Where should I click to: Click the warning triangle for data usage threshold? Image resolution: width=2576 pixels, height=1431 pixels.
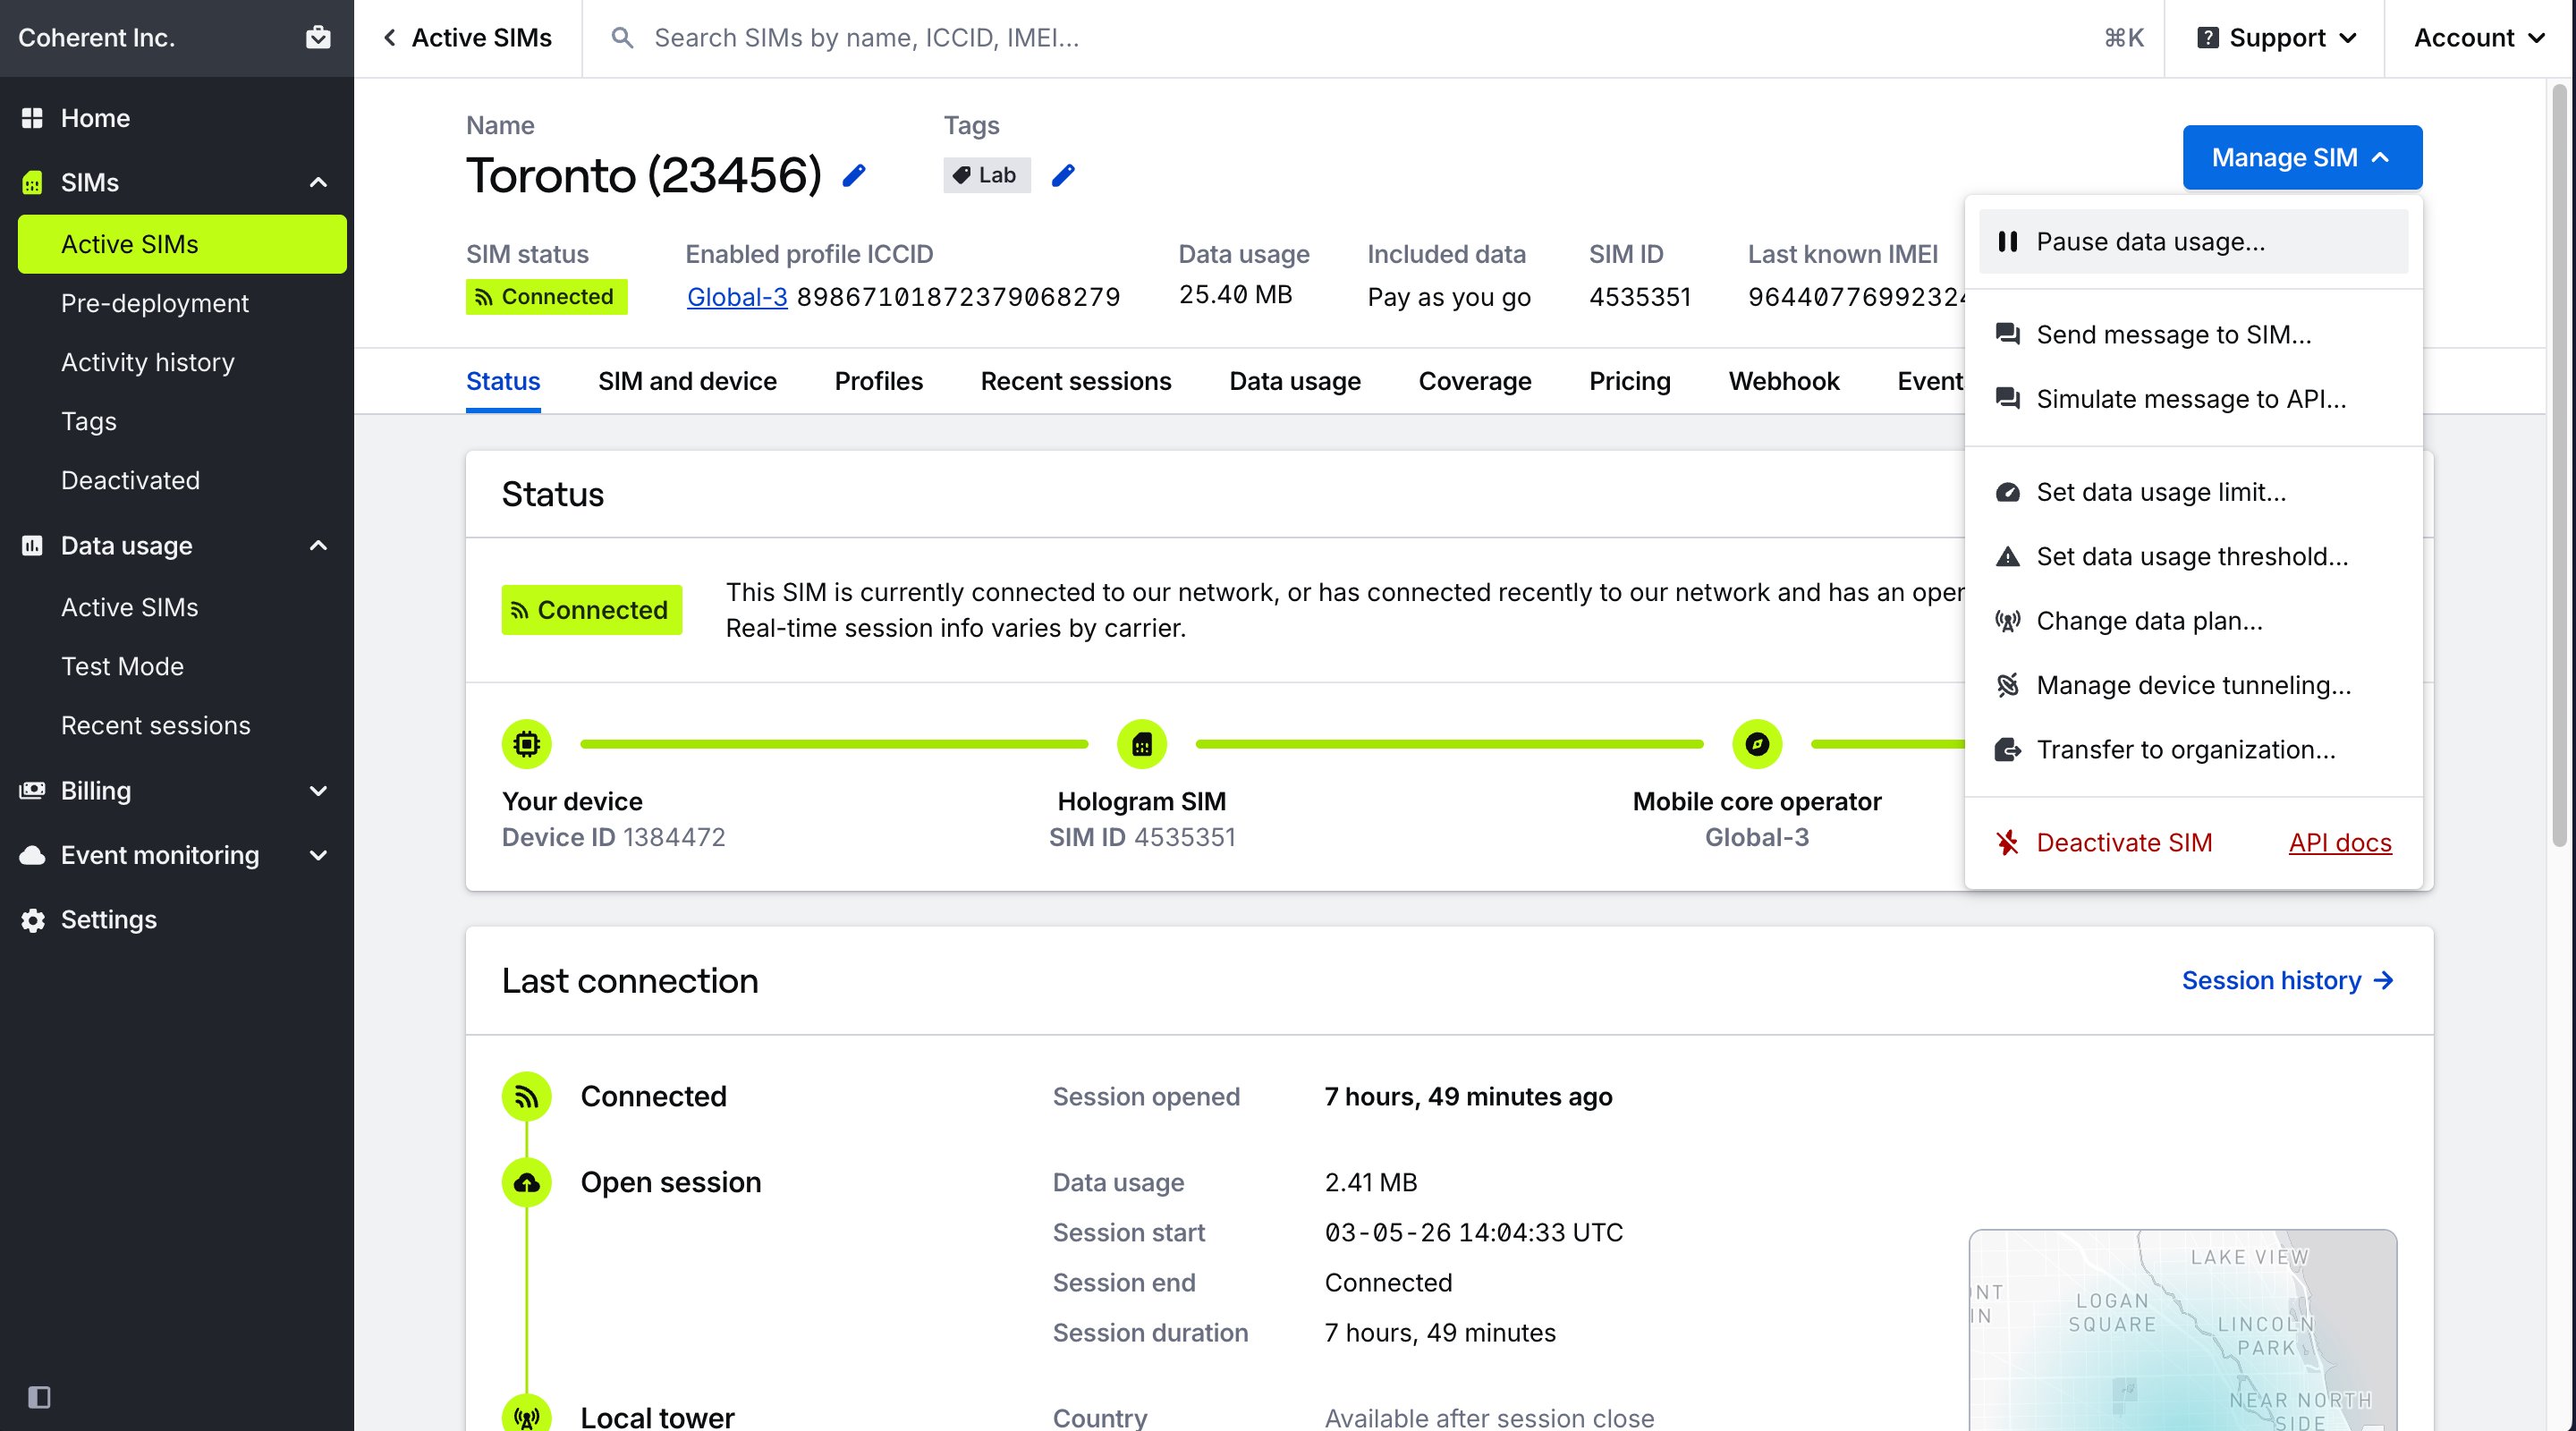coord(2007,556)
